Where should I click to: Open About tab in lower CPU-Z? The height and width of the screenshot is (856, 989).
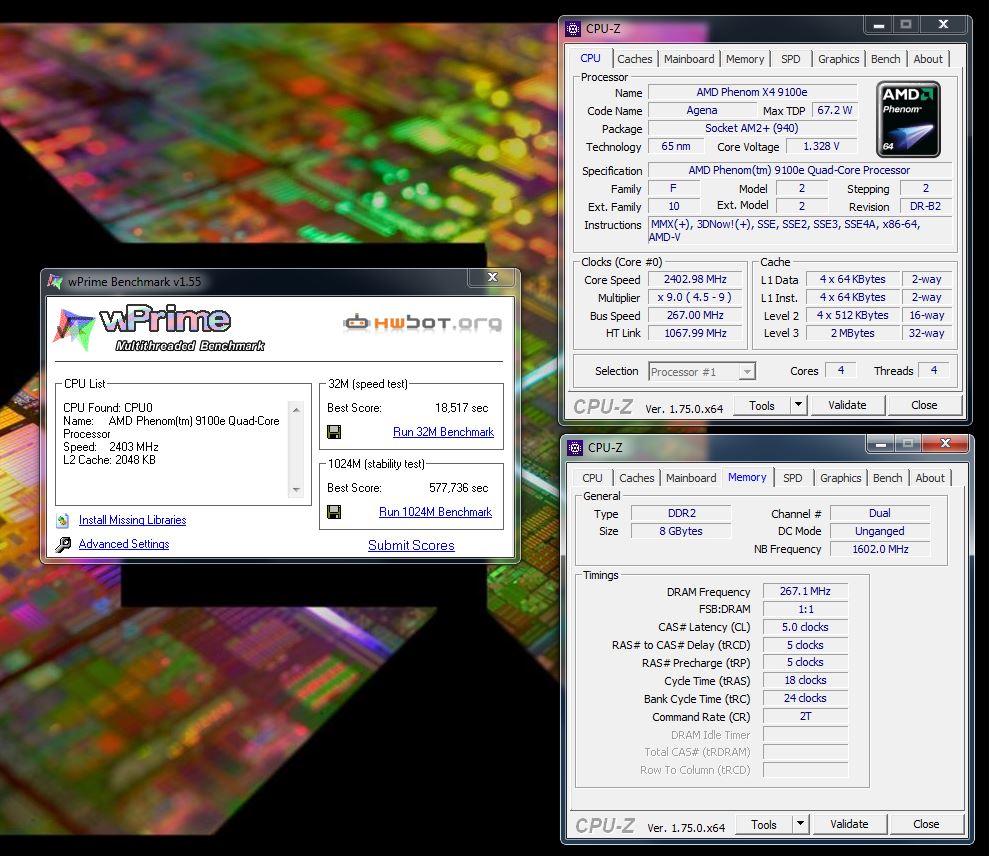[x=930, y=478]
